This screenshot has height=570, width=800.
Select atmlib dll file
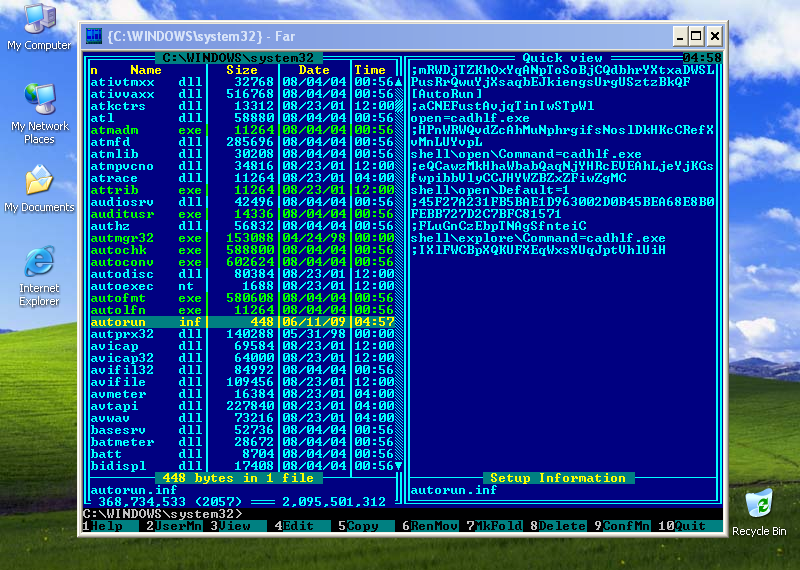click(242, 154)
